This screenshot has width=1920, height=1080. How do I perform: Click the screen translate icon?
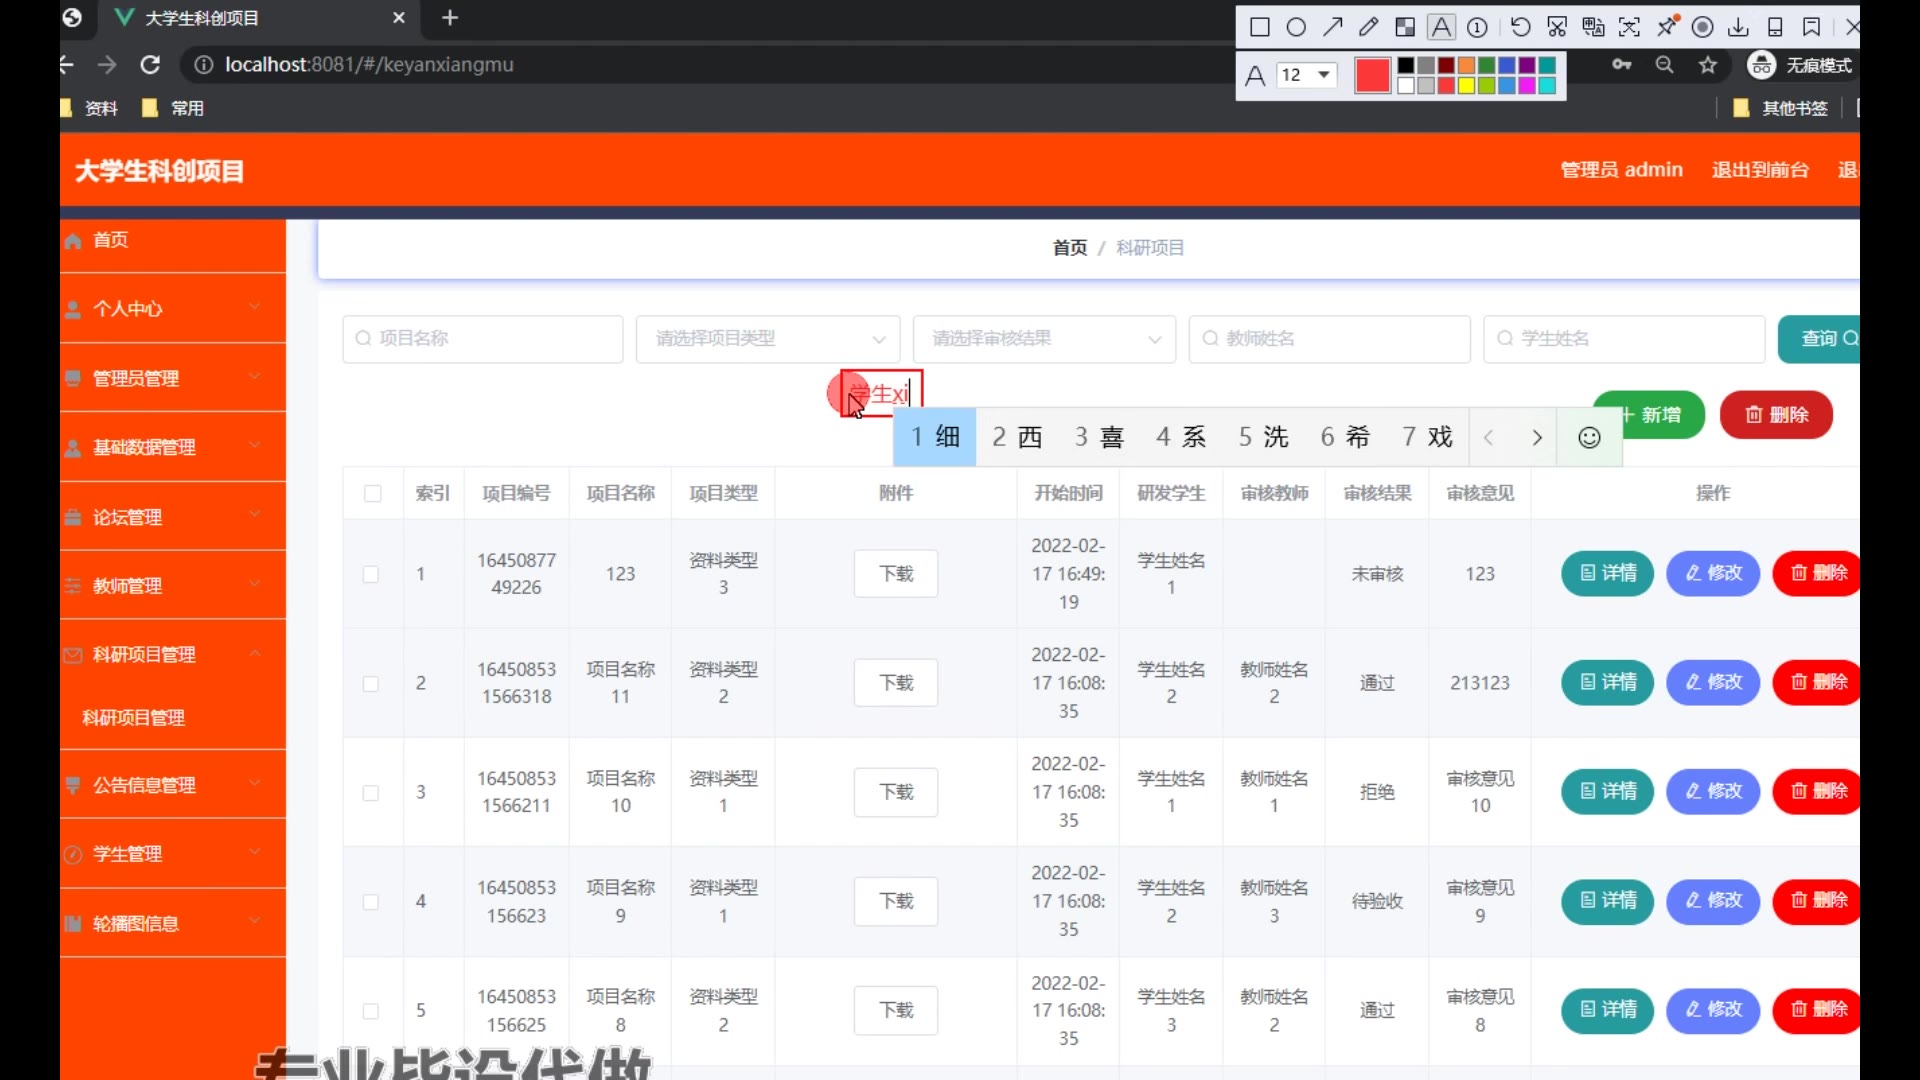pyautogui.click(x=1593, y=27)
